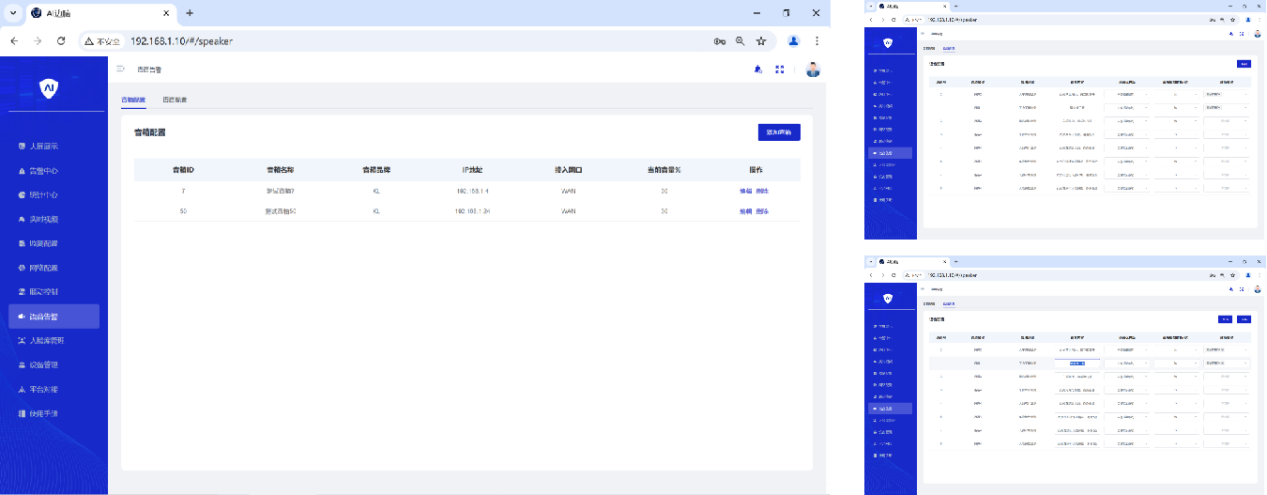
Task: Select the 音箱配置 tab in the large window
Action: [x=133, y=100]
